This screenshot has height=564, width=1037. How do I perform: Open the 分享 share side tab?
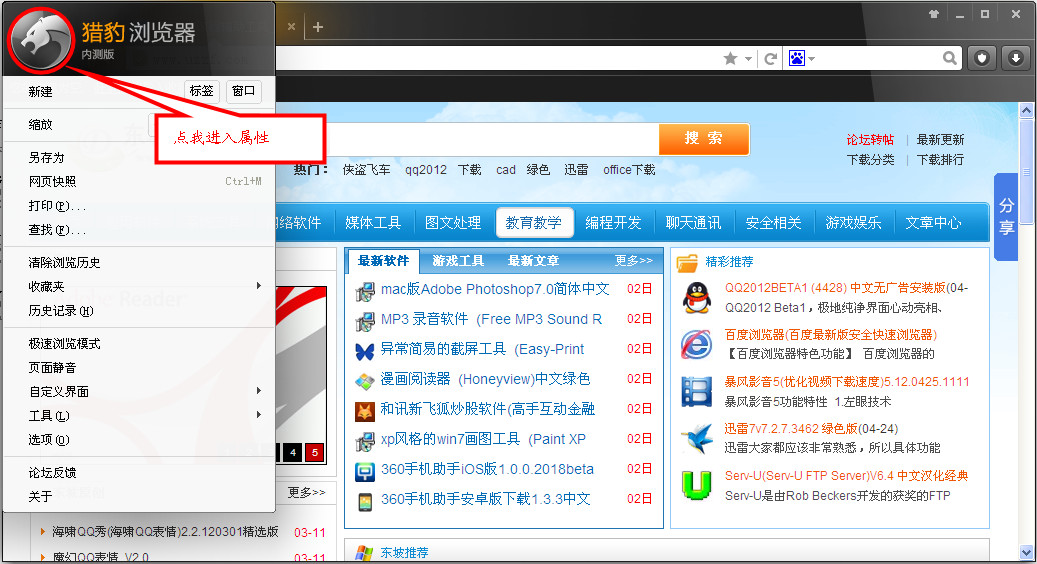(x=1006, y=216)
